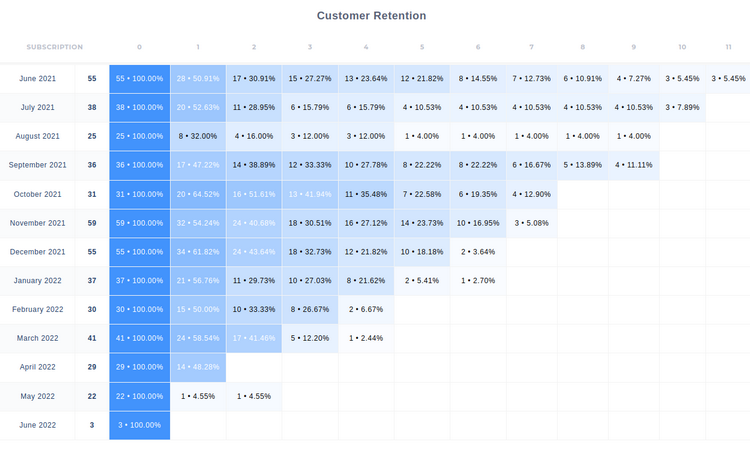Click cell '10 • 27.78%'

(366, 165)
